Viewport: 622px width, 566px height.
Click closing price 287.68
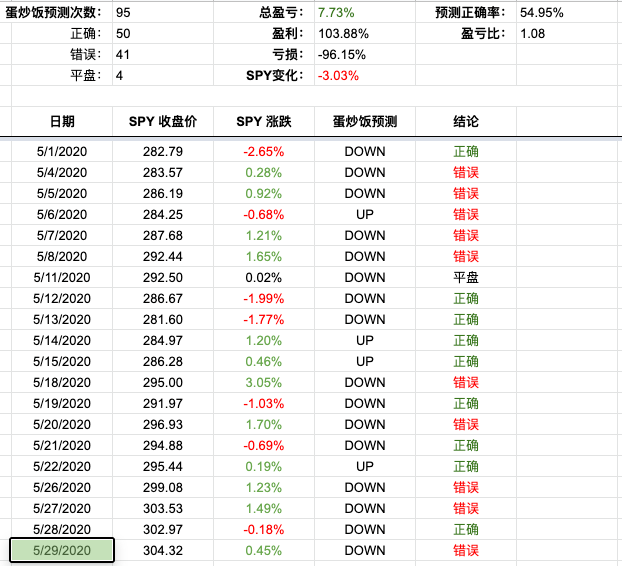tap(163, 236)
